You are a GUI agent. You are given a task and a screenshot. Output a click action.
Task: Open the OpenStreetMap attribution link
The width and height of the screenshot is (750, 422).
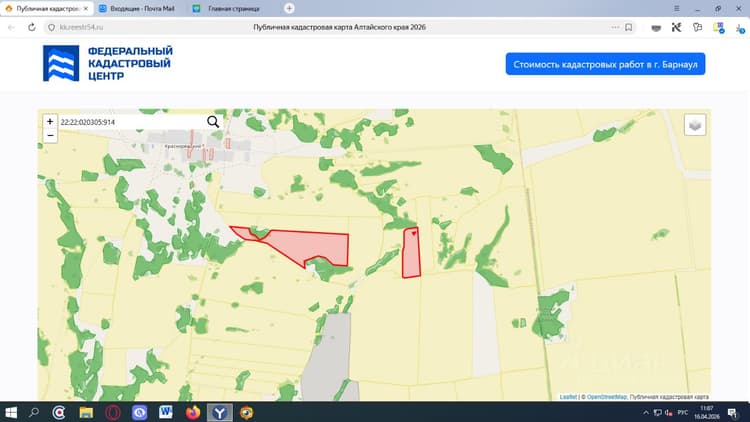(607, 397)
